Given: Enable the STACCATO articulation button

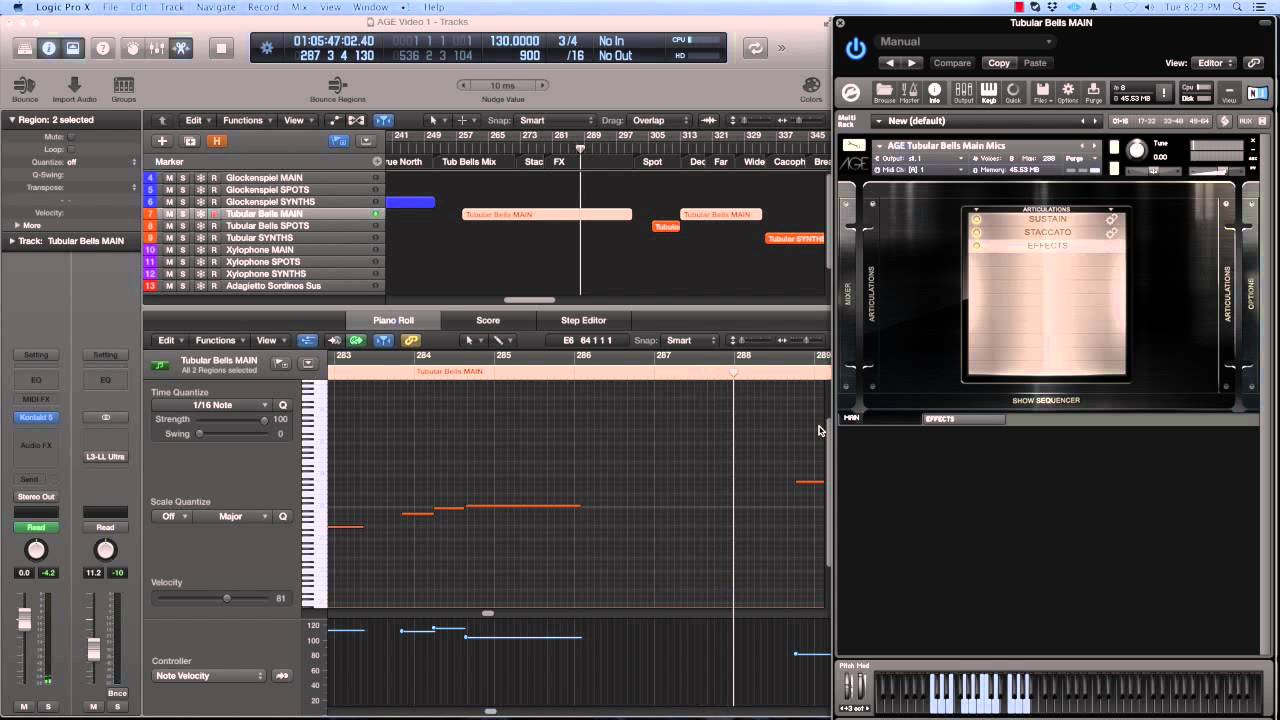Looking at the screenshot, I should (977, 232).
